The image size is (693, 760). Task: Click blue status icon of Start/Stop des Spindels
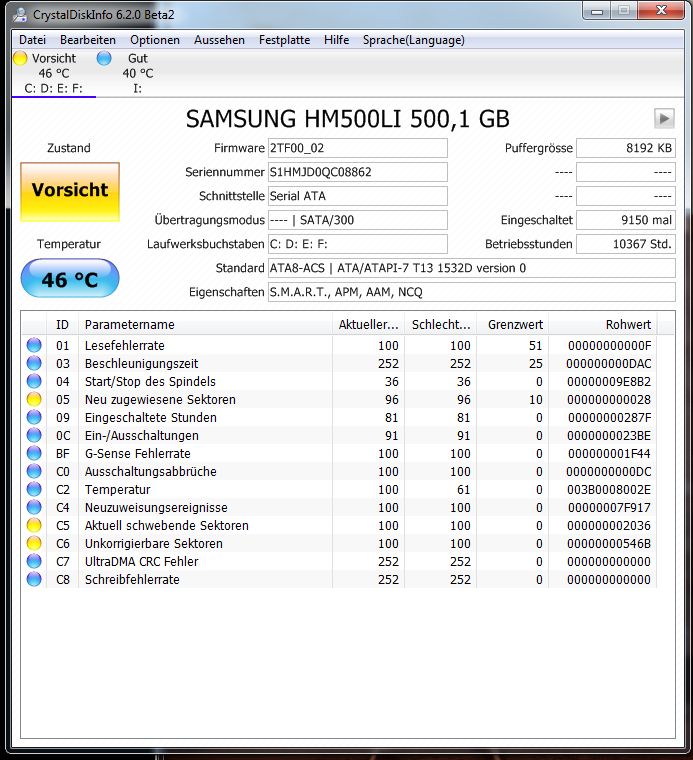(x=34, y=381)
